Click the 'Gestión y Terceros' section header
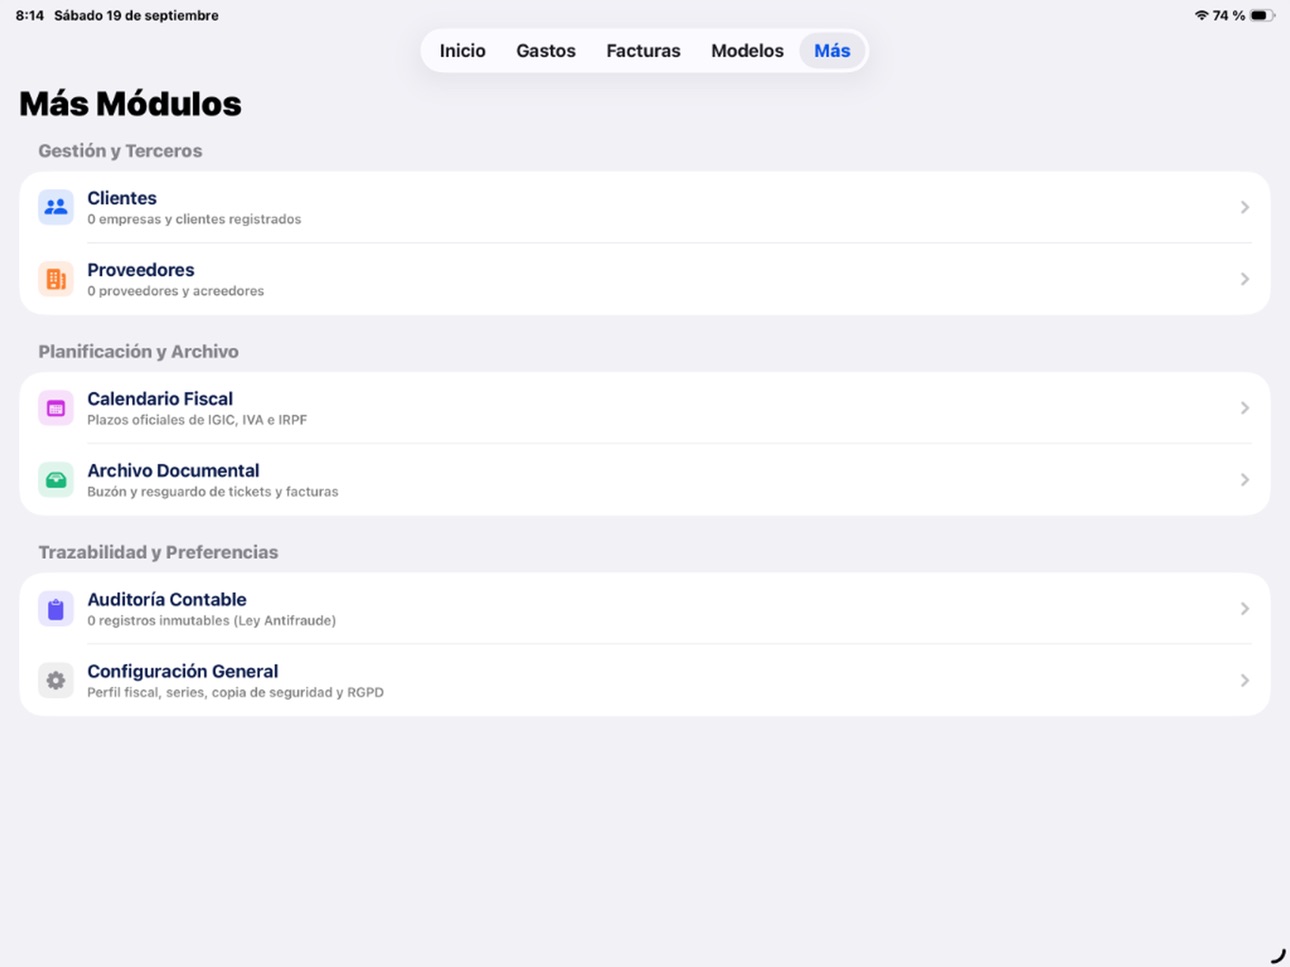 (120, 151)
